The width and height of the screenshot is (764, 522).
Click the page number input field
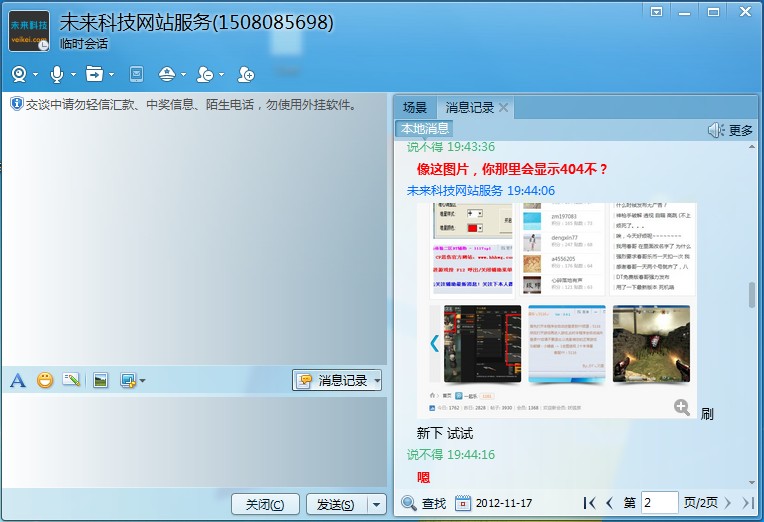pos(660,503)
